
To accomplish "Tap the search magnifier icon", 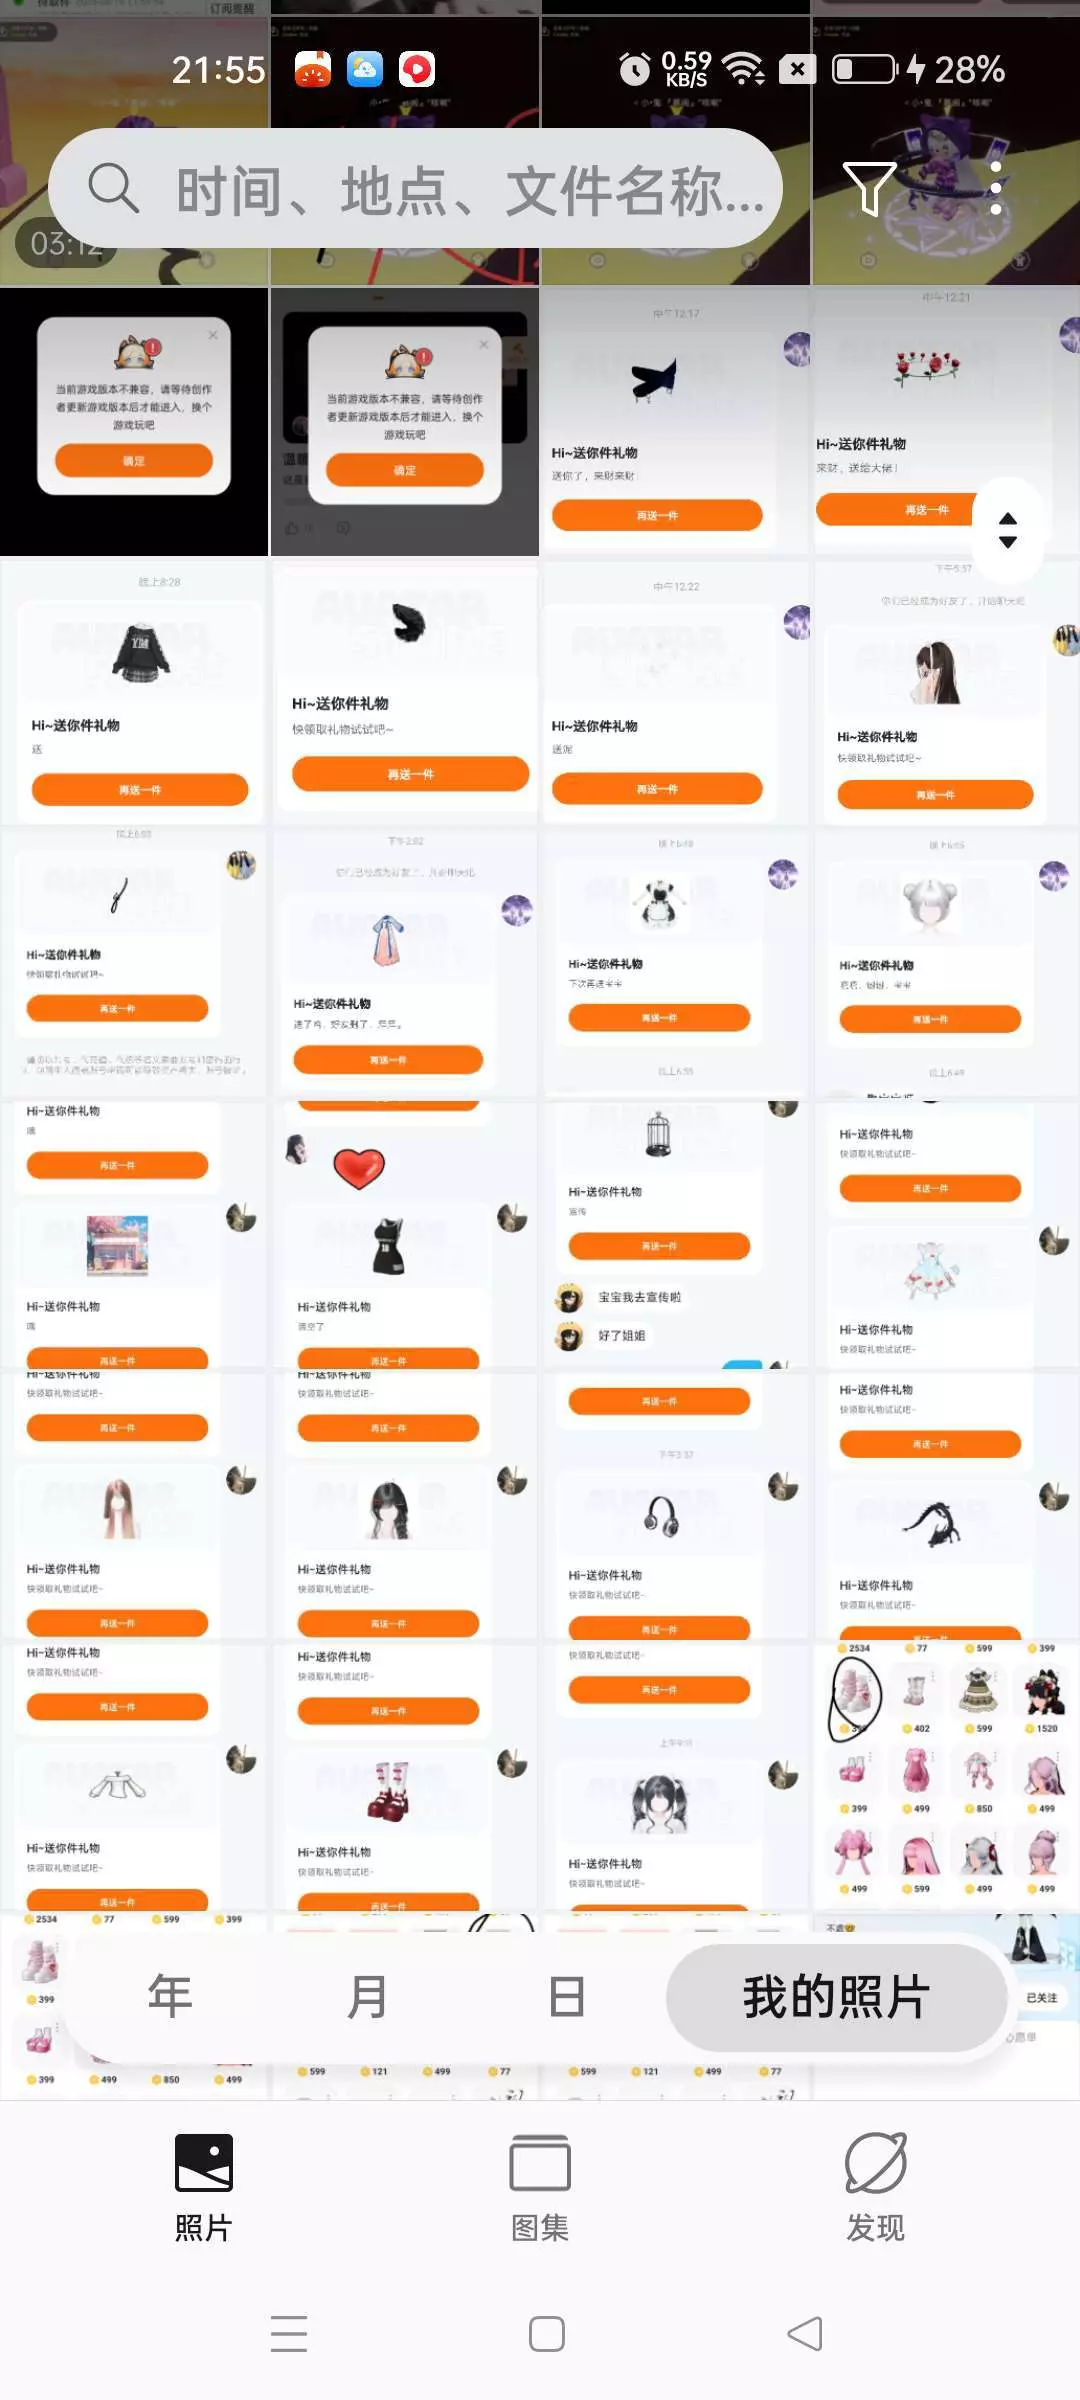I will [x=113, y=188].
